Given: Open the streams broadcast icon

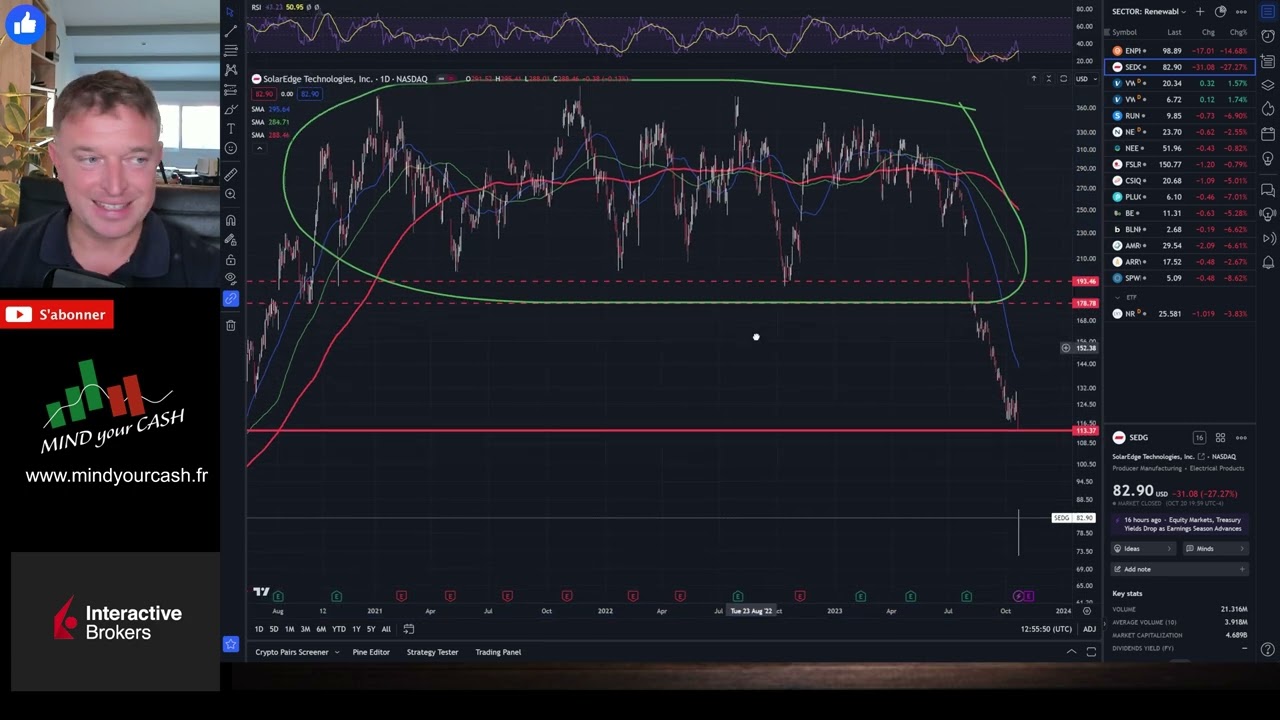Looking at the screenshot, I should point(1268,238).
